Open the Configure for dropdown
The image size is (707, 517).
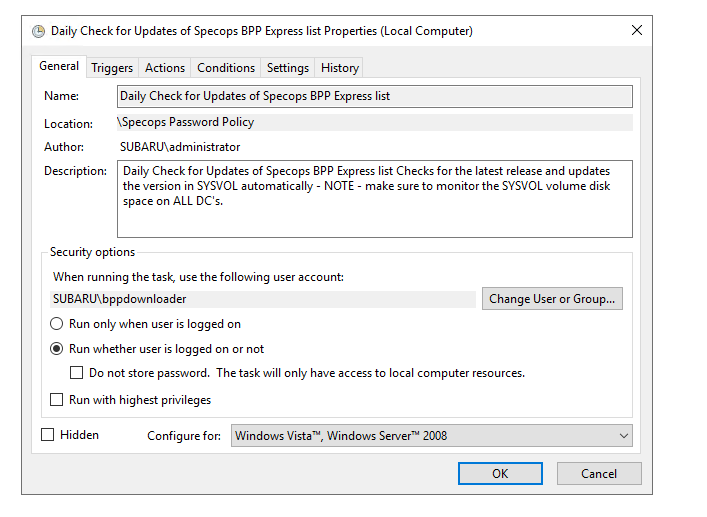(432, 436)
